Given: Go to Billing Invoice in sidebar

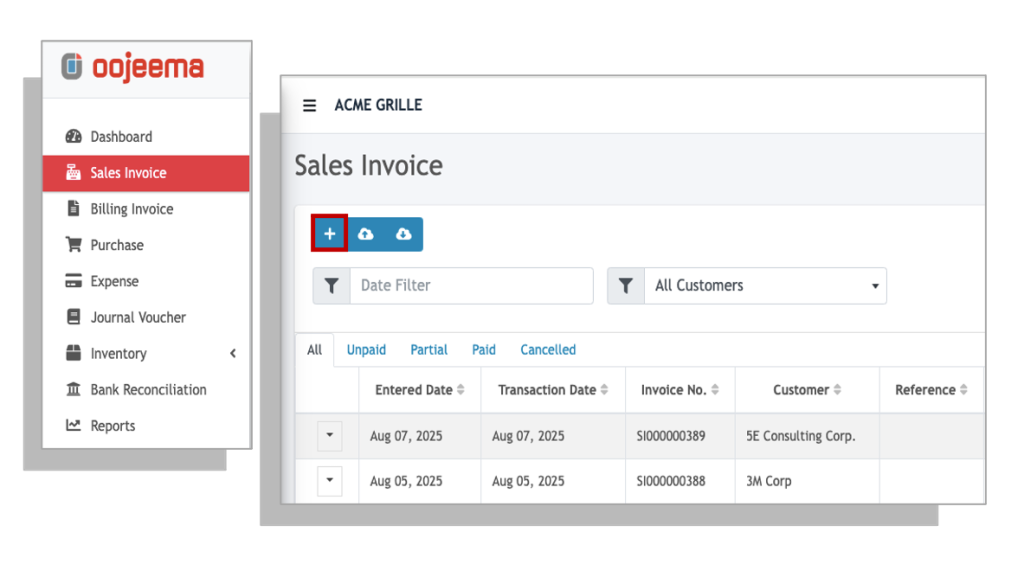Looking at the screenshot, I should tap(131, 209).
